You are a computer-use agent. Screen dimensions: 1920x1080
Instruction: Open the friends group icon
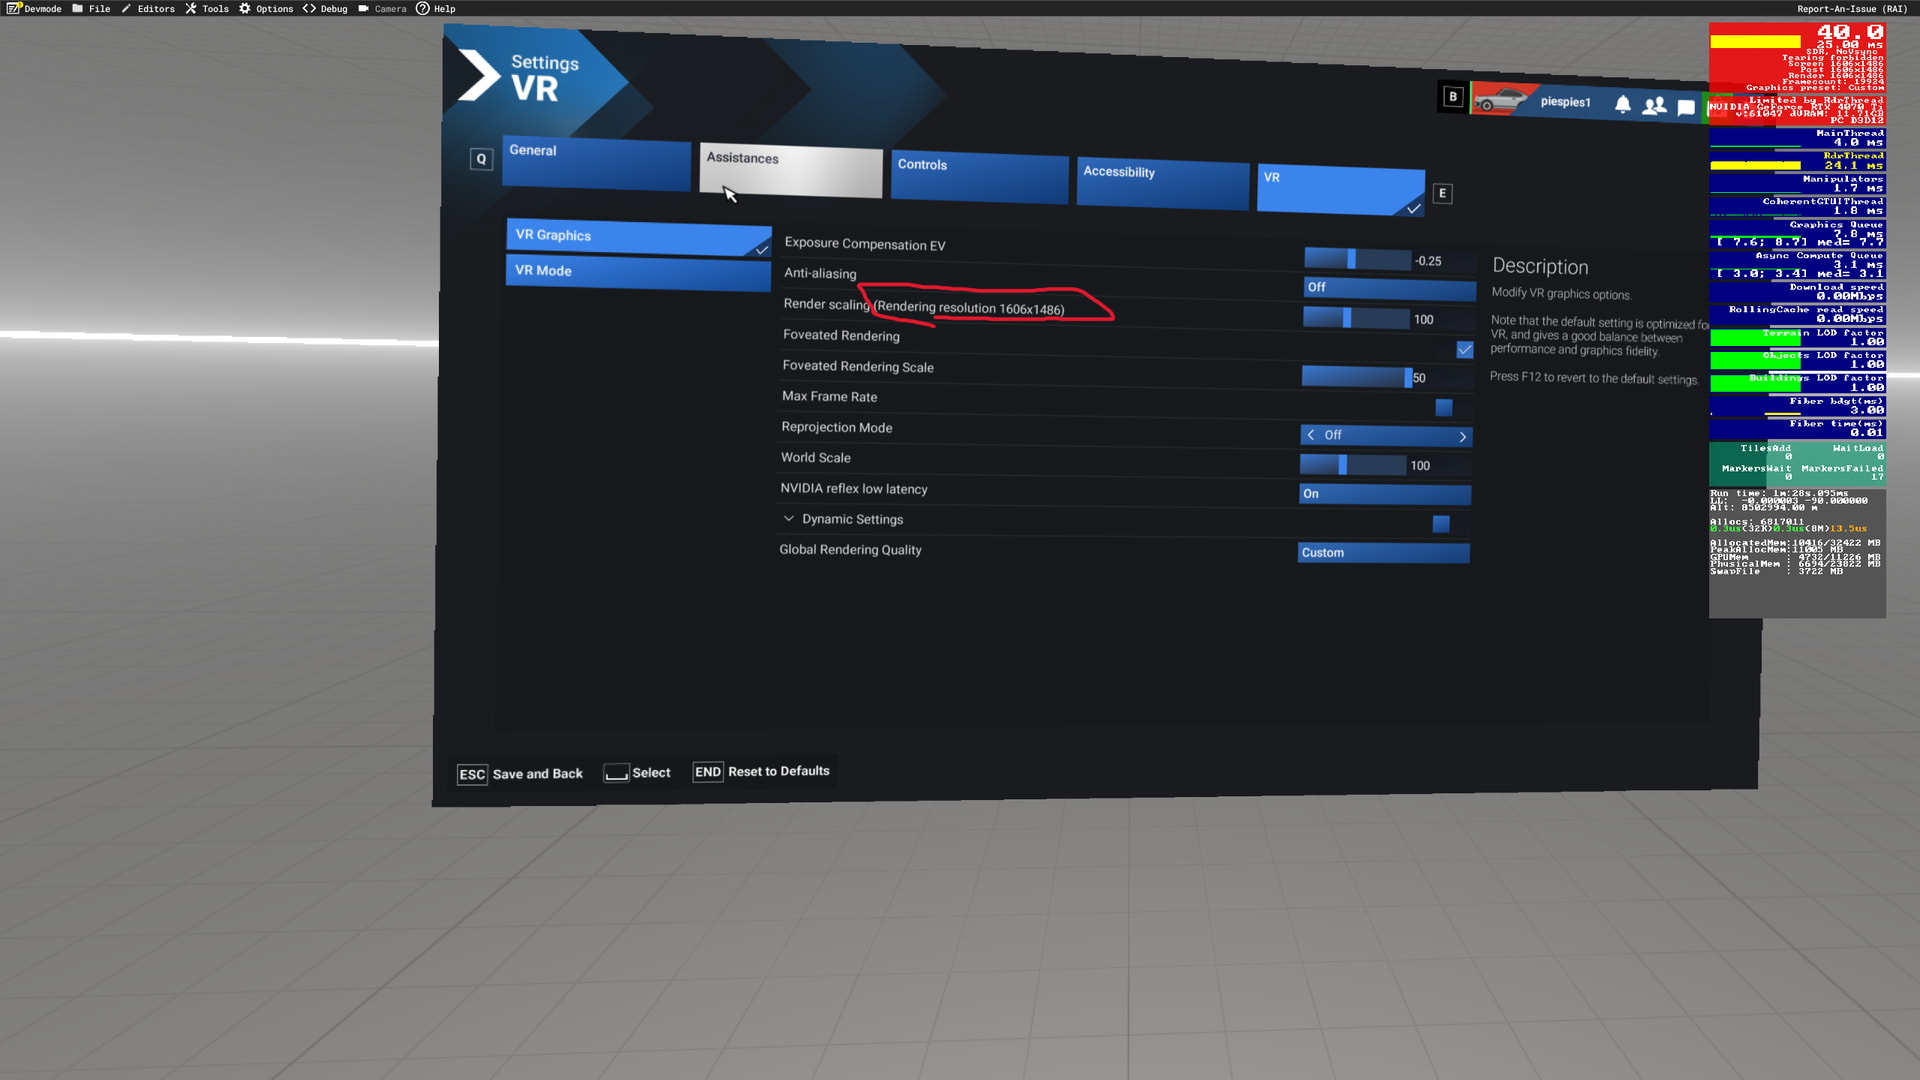[x=1654, y=105]
